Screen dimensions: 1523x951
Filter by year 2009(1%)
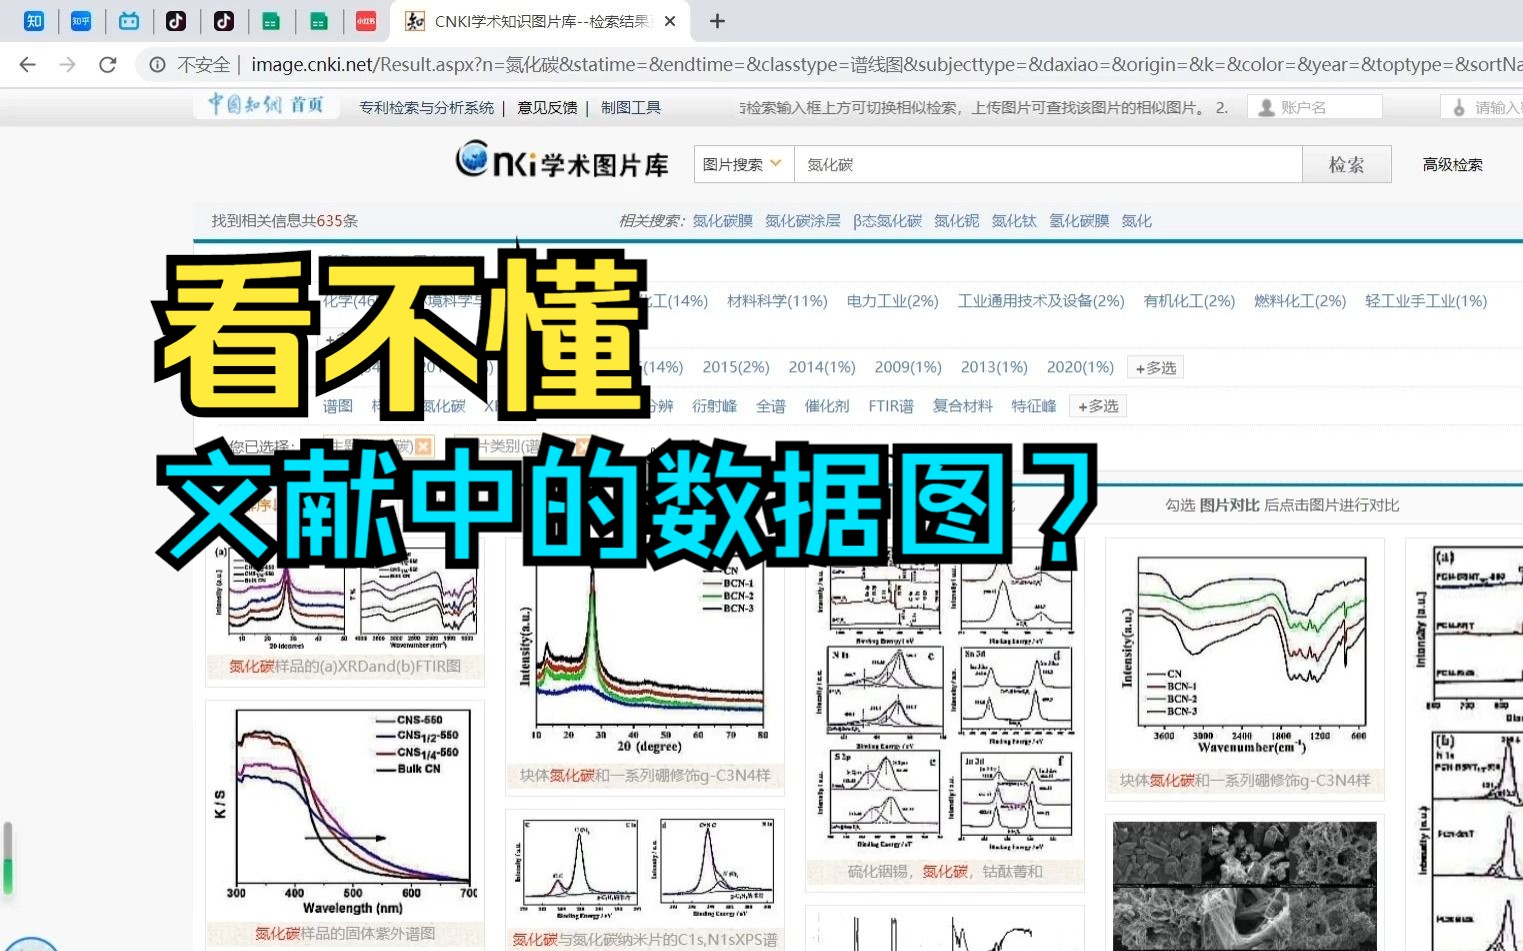tap(908, 367)
